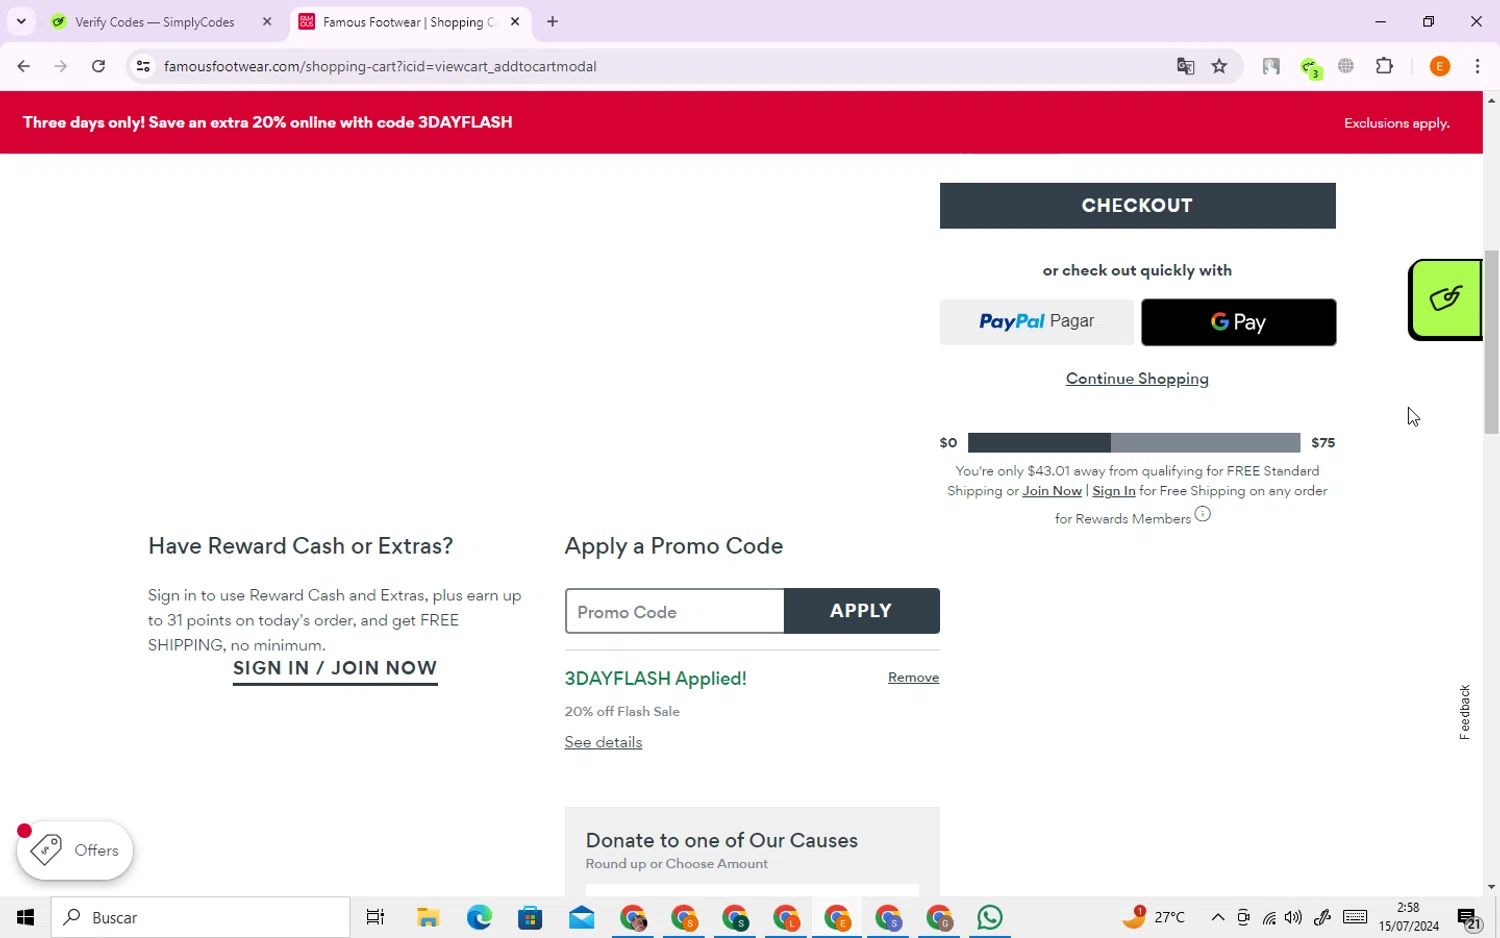The image size is (1500, 938).
Task: Open the Mail app on the taskbar
Action: coord(581,917)
